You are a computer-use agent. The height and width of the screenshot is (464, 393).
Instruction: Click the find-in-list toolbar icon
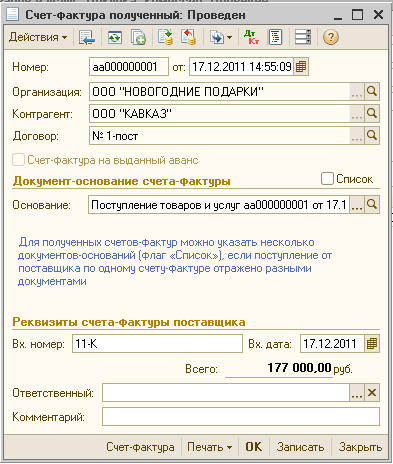(87, 37)
